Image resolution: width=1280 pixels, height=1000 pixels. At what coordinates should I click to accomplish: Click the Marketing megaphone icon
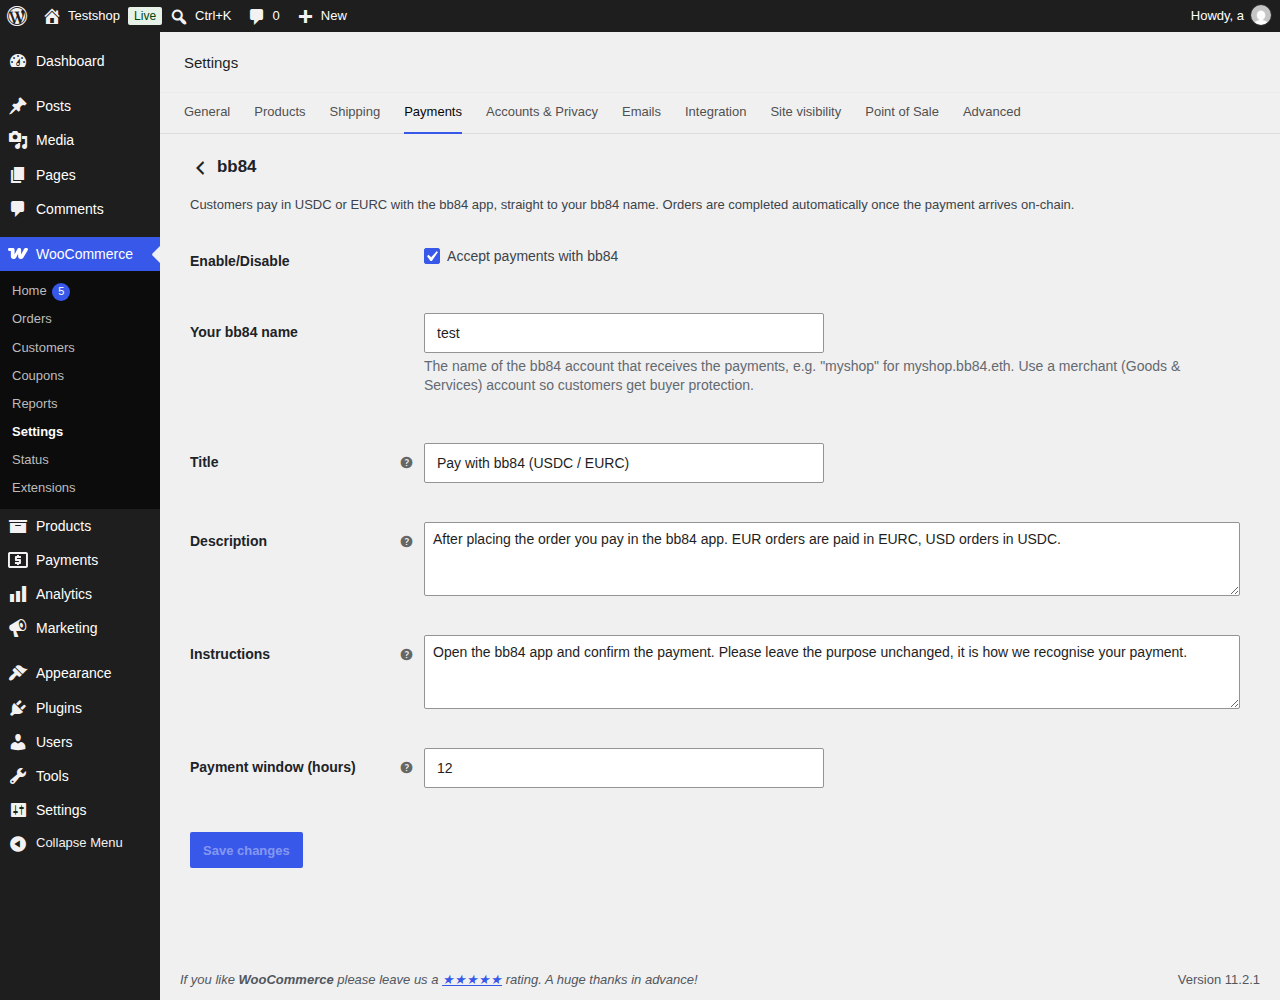click(18, 628)
